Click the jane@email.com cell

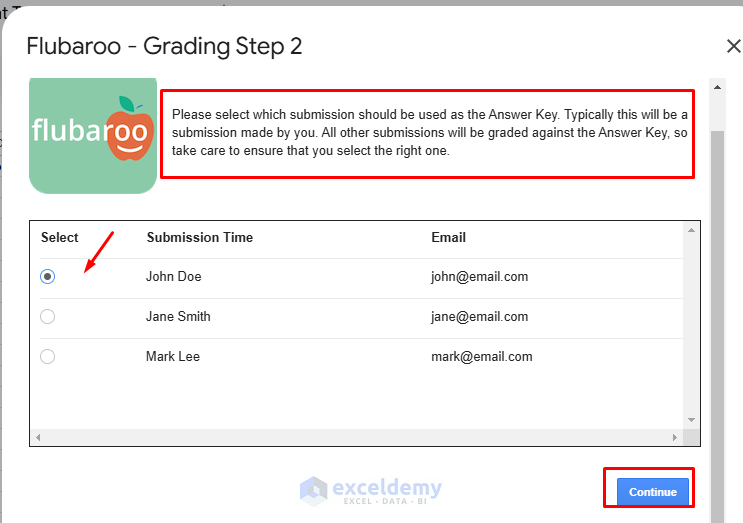click(x=479, y=317)
